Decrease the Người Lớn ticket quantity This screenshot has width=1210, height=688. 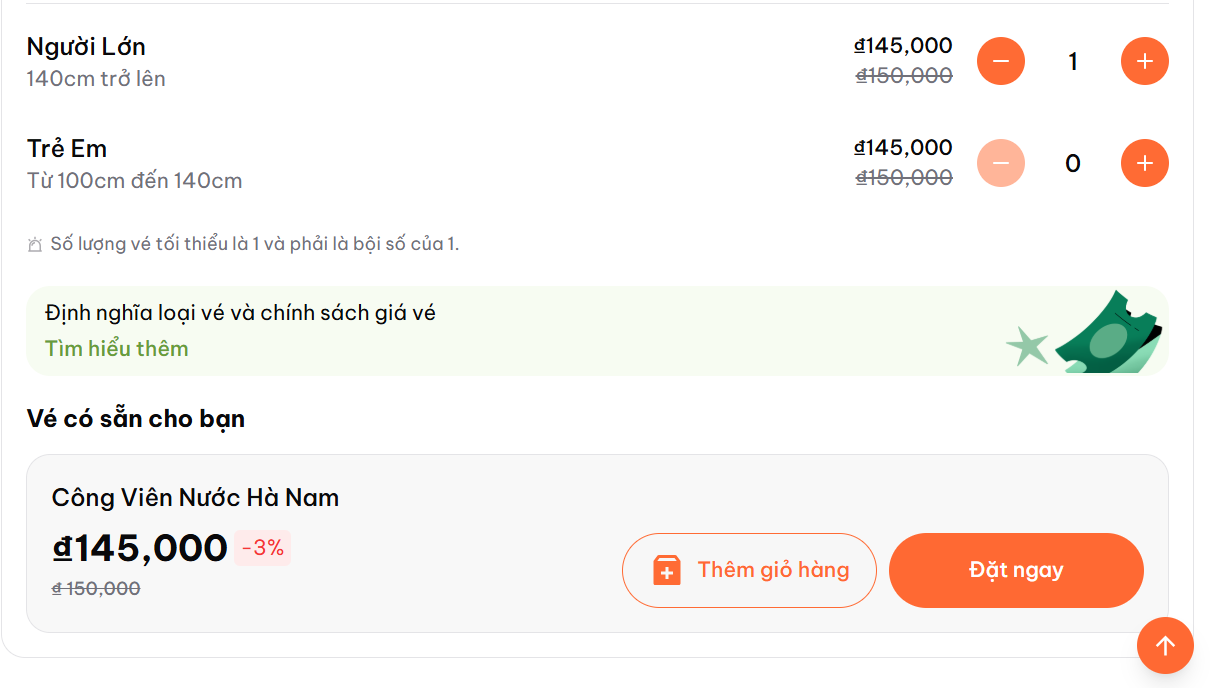pyautogui.click(x=1000, y=61)
